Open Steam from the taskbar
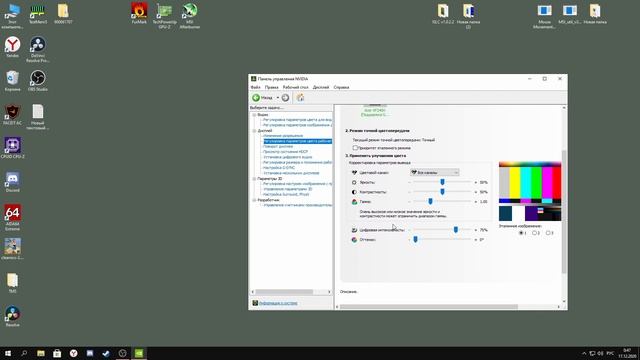640x360 pixels. coord(106,353)
